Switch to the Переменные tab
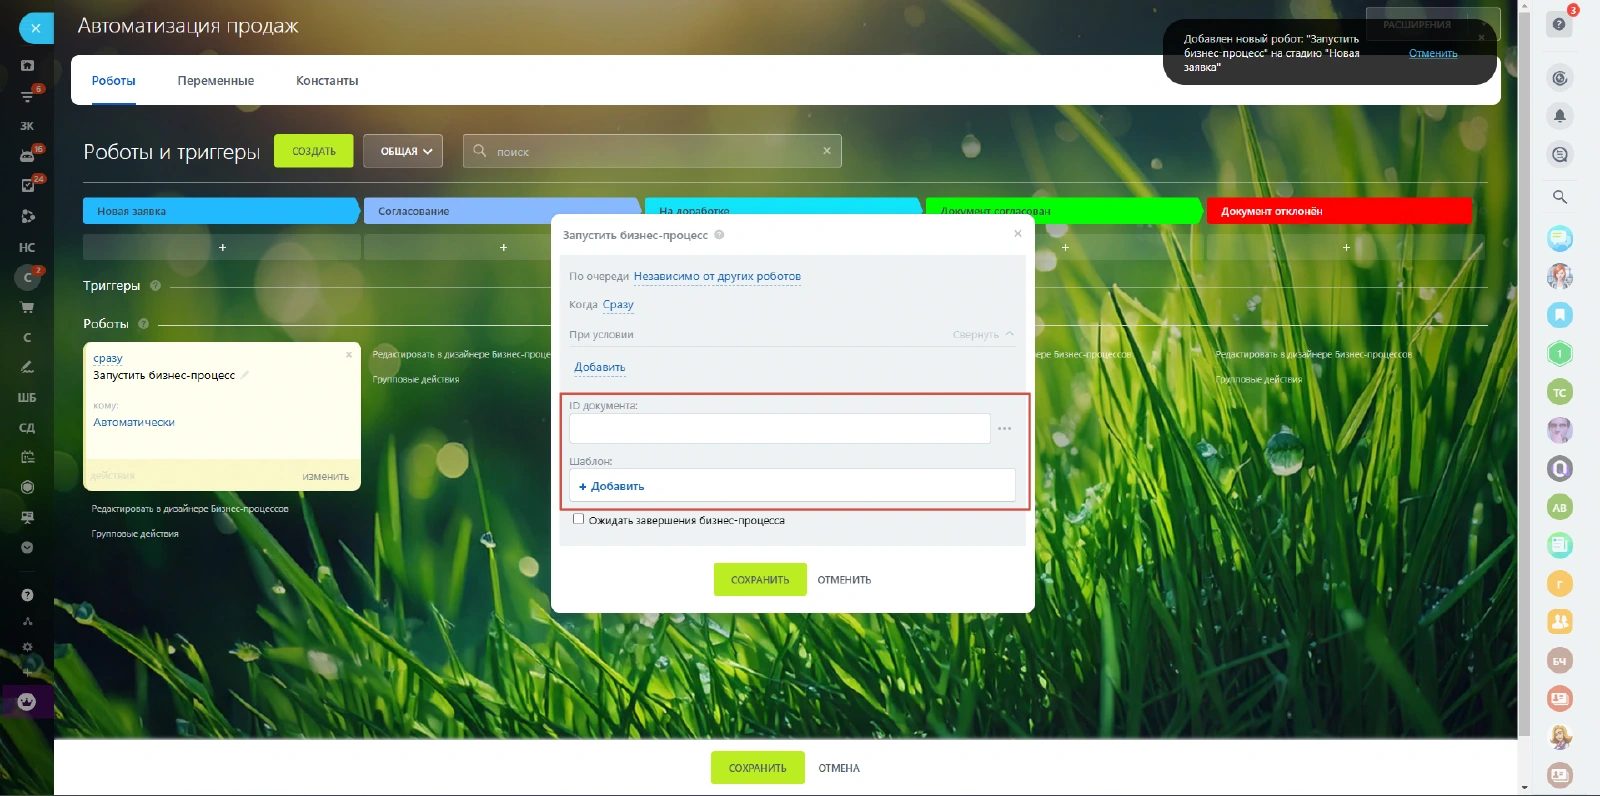Image resolution: width=1600 pixels, height=796 pixels. click(215, 81)
